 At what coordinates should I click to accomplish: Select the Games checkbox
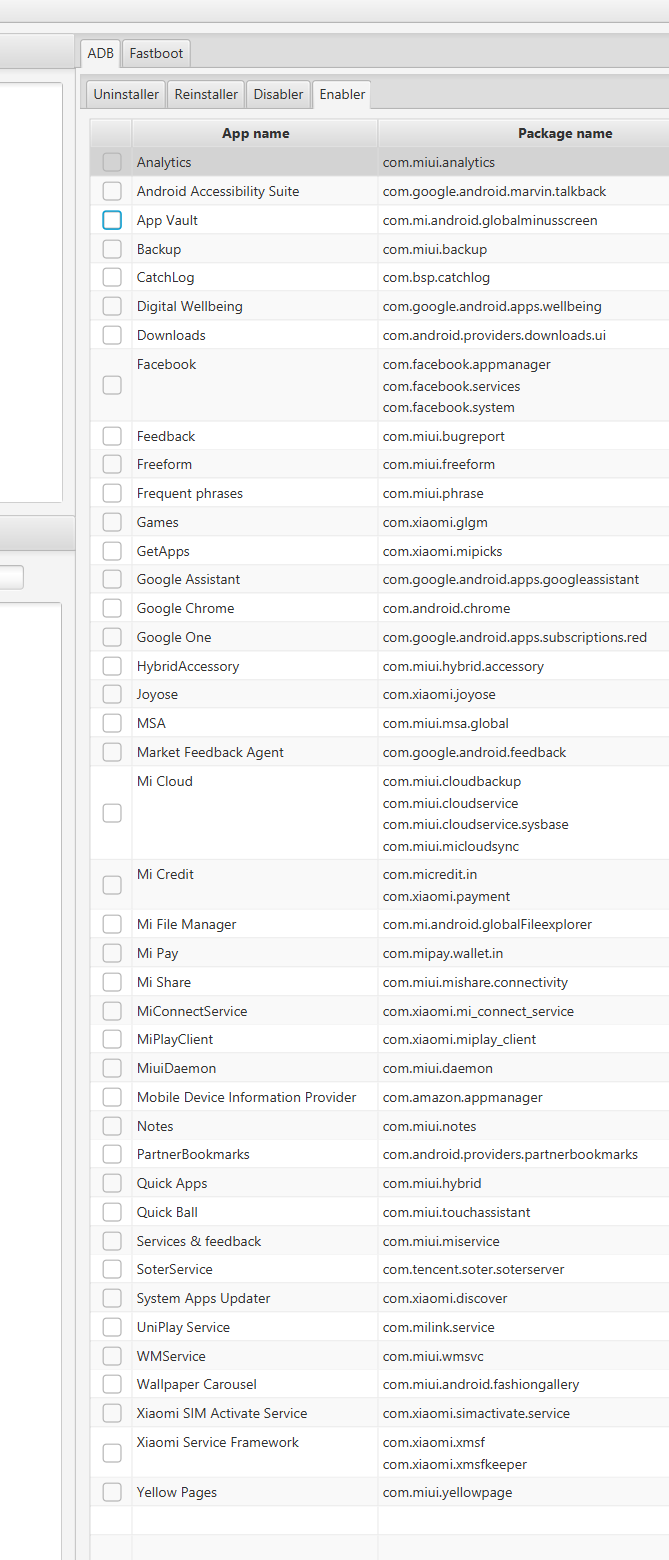point(112,522)
